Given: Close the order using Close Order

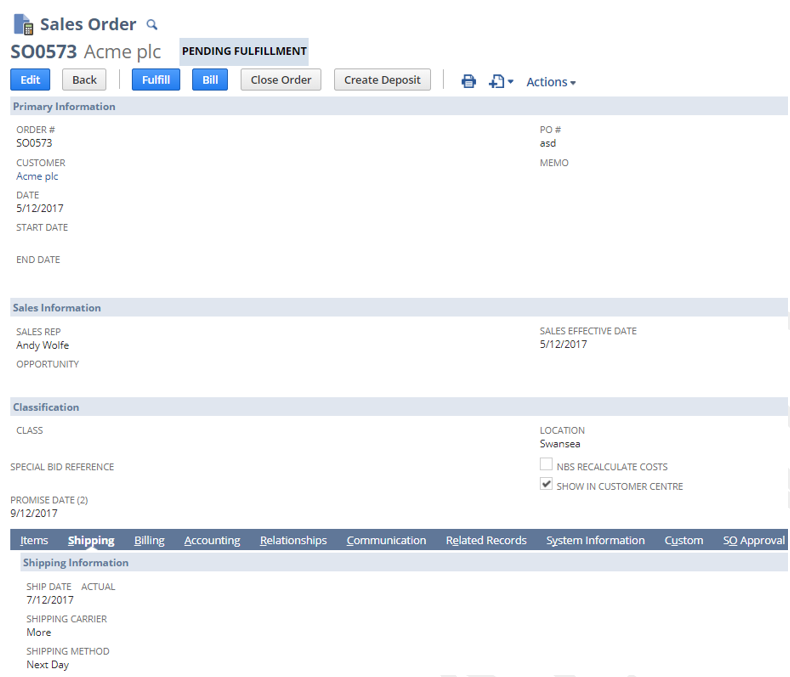Looking at the screenshot, I should 280,80.
